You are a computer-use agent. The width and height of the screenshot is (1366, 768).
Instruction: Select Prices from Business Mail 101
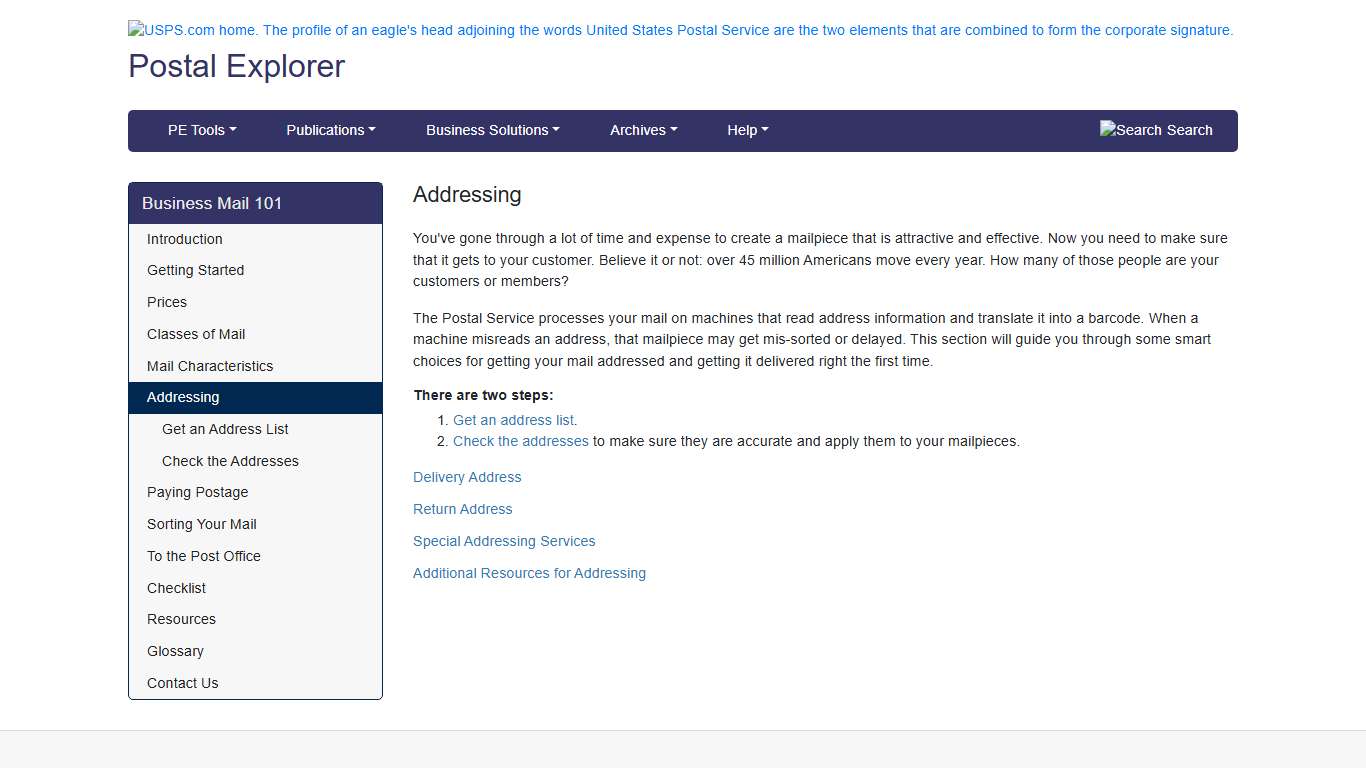tap(166, 302)
